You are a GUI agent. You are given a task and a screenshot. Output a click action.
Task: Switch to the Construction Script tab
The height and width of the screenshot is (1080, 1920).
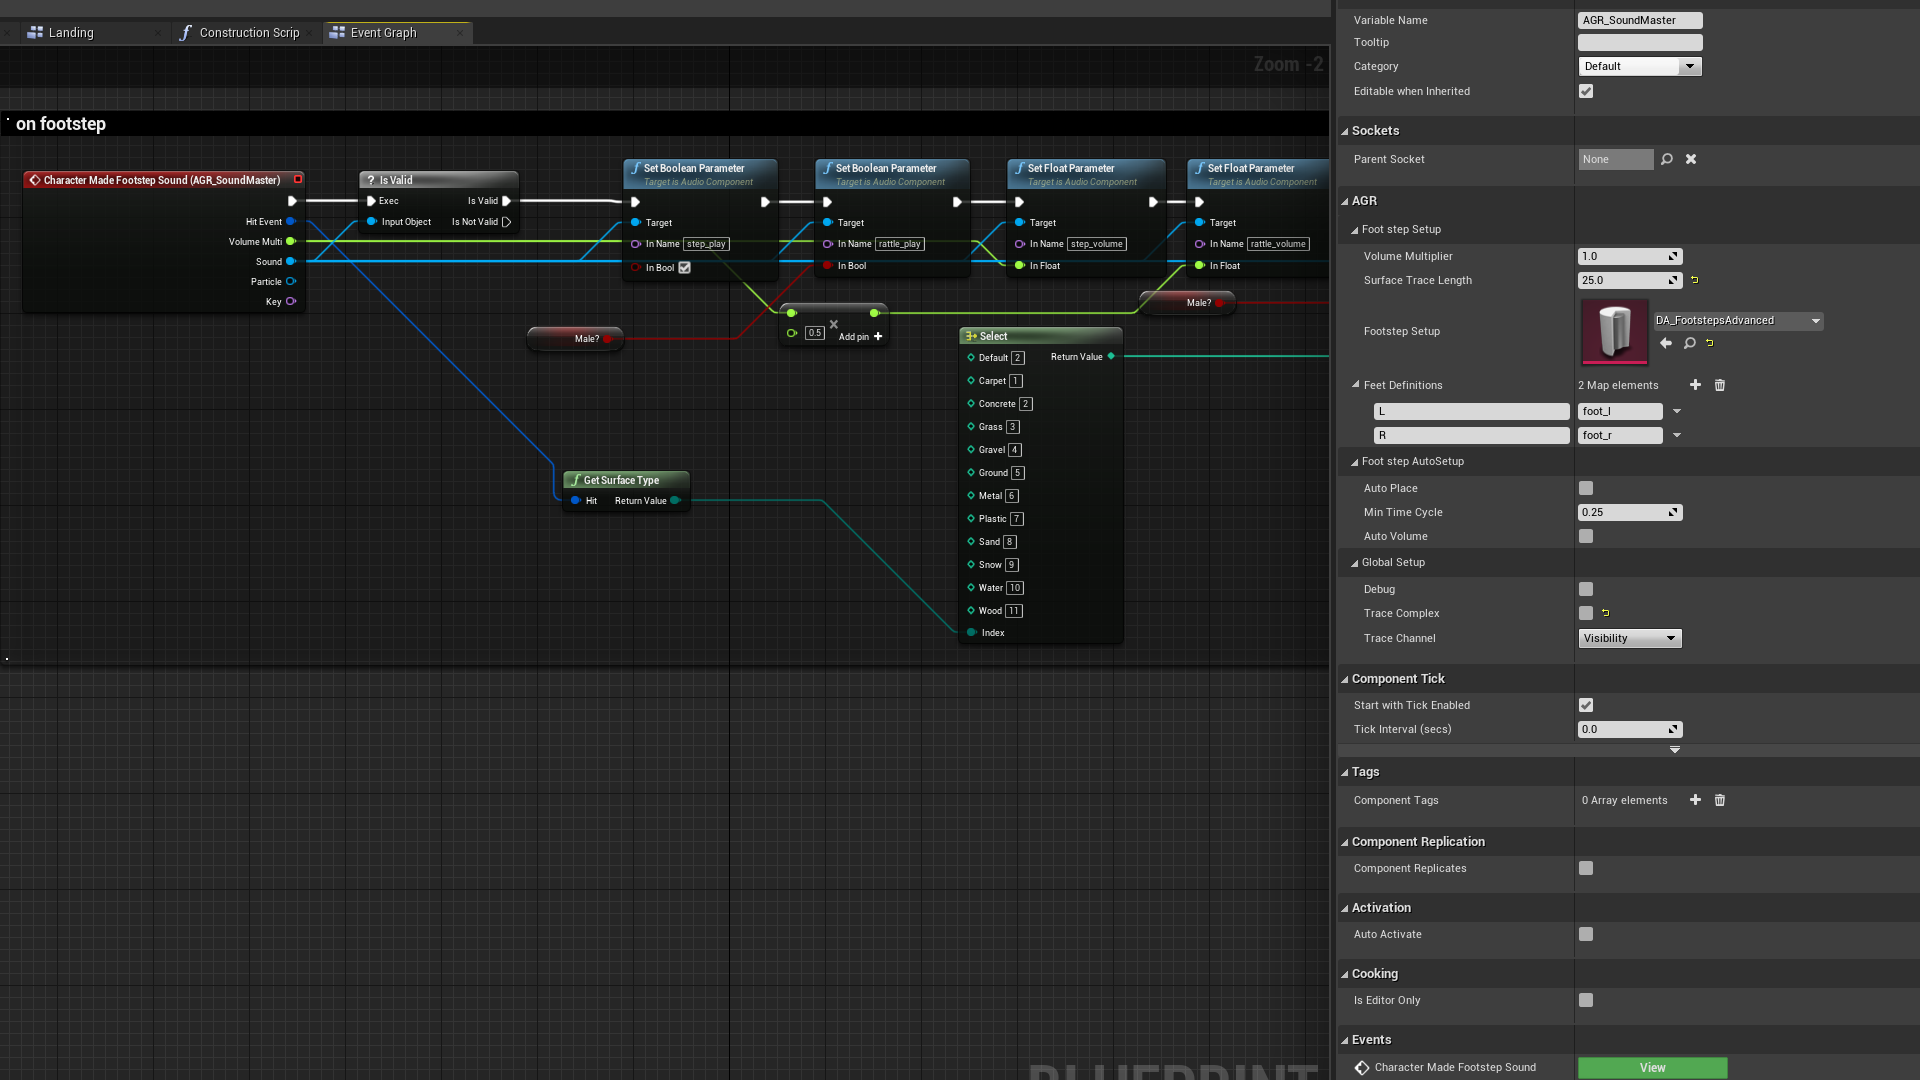coord(248,33)
